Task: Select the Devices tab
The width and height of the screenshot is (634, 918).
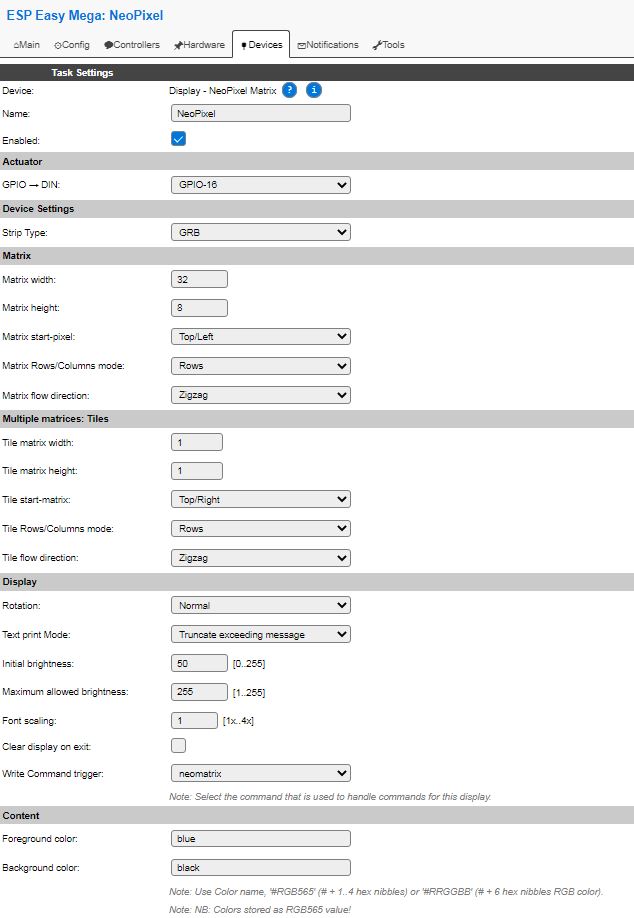Action: coord(261,44)
